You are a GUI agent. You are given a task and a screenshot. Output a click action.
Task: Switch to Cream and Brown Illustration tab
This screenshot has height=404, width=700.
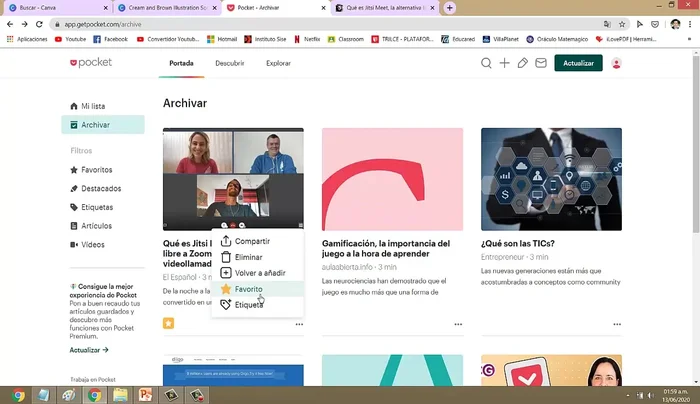click(x=167, y=8)
